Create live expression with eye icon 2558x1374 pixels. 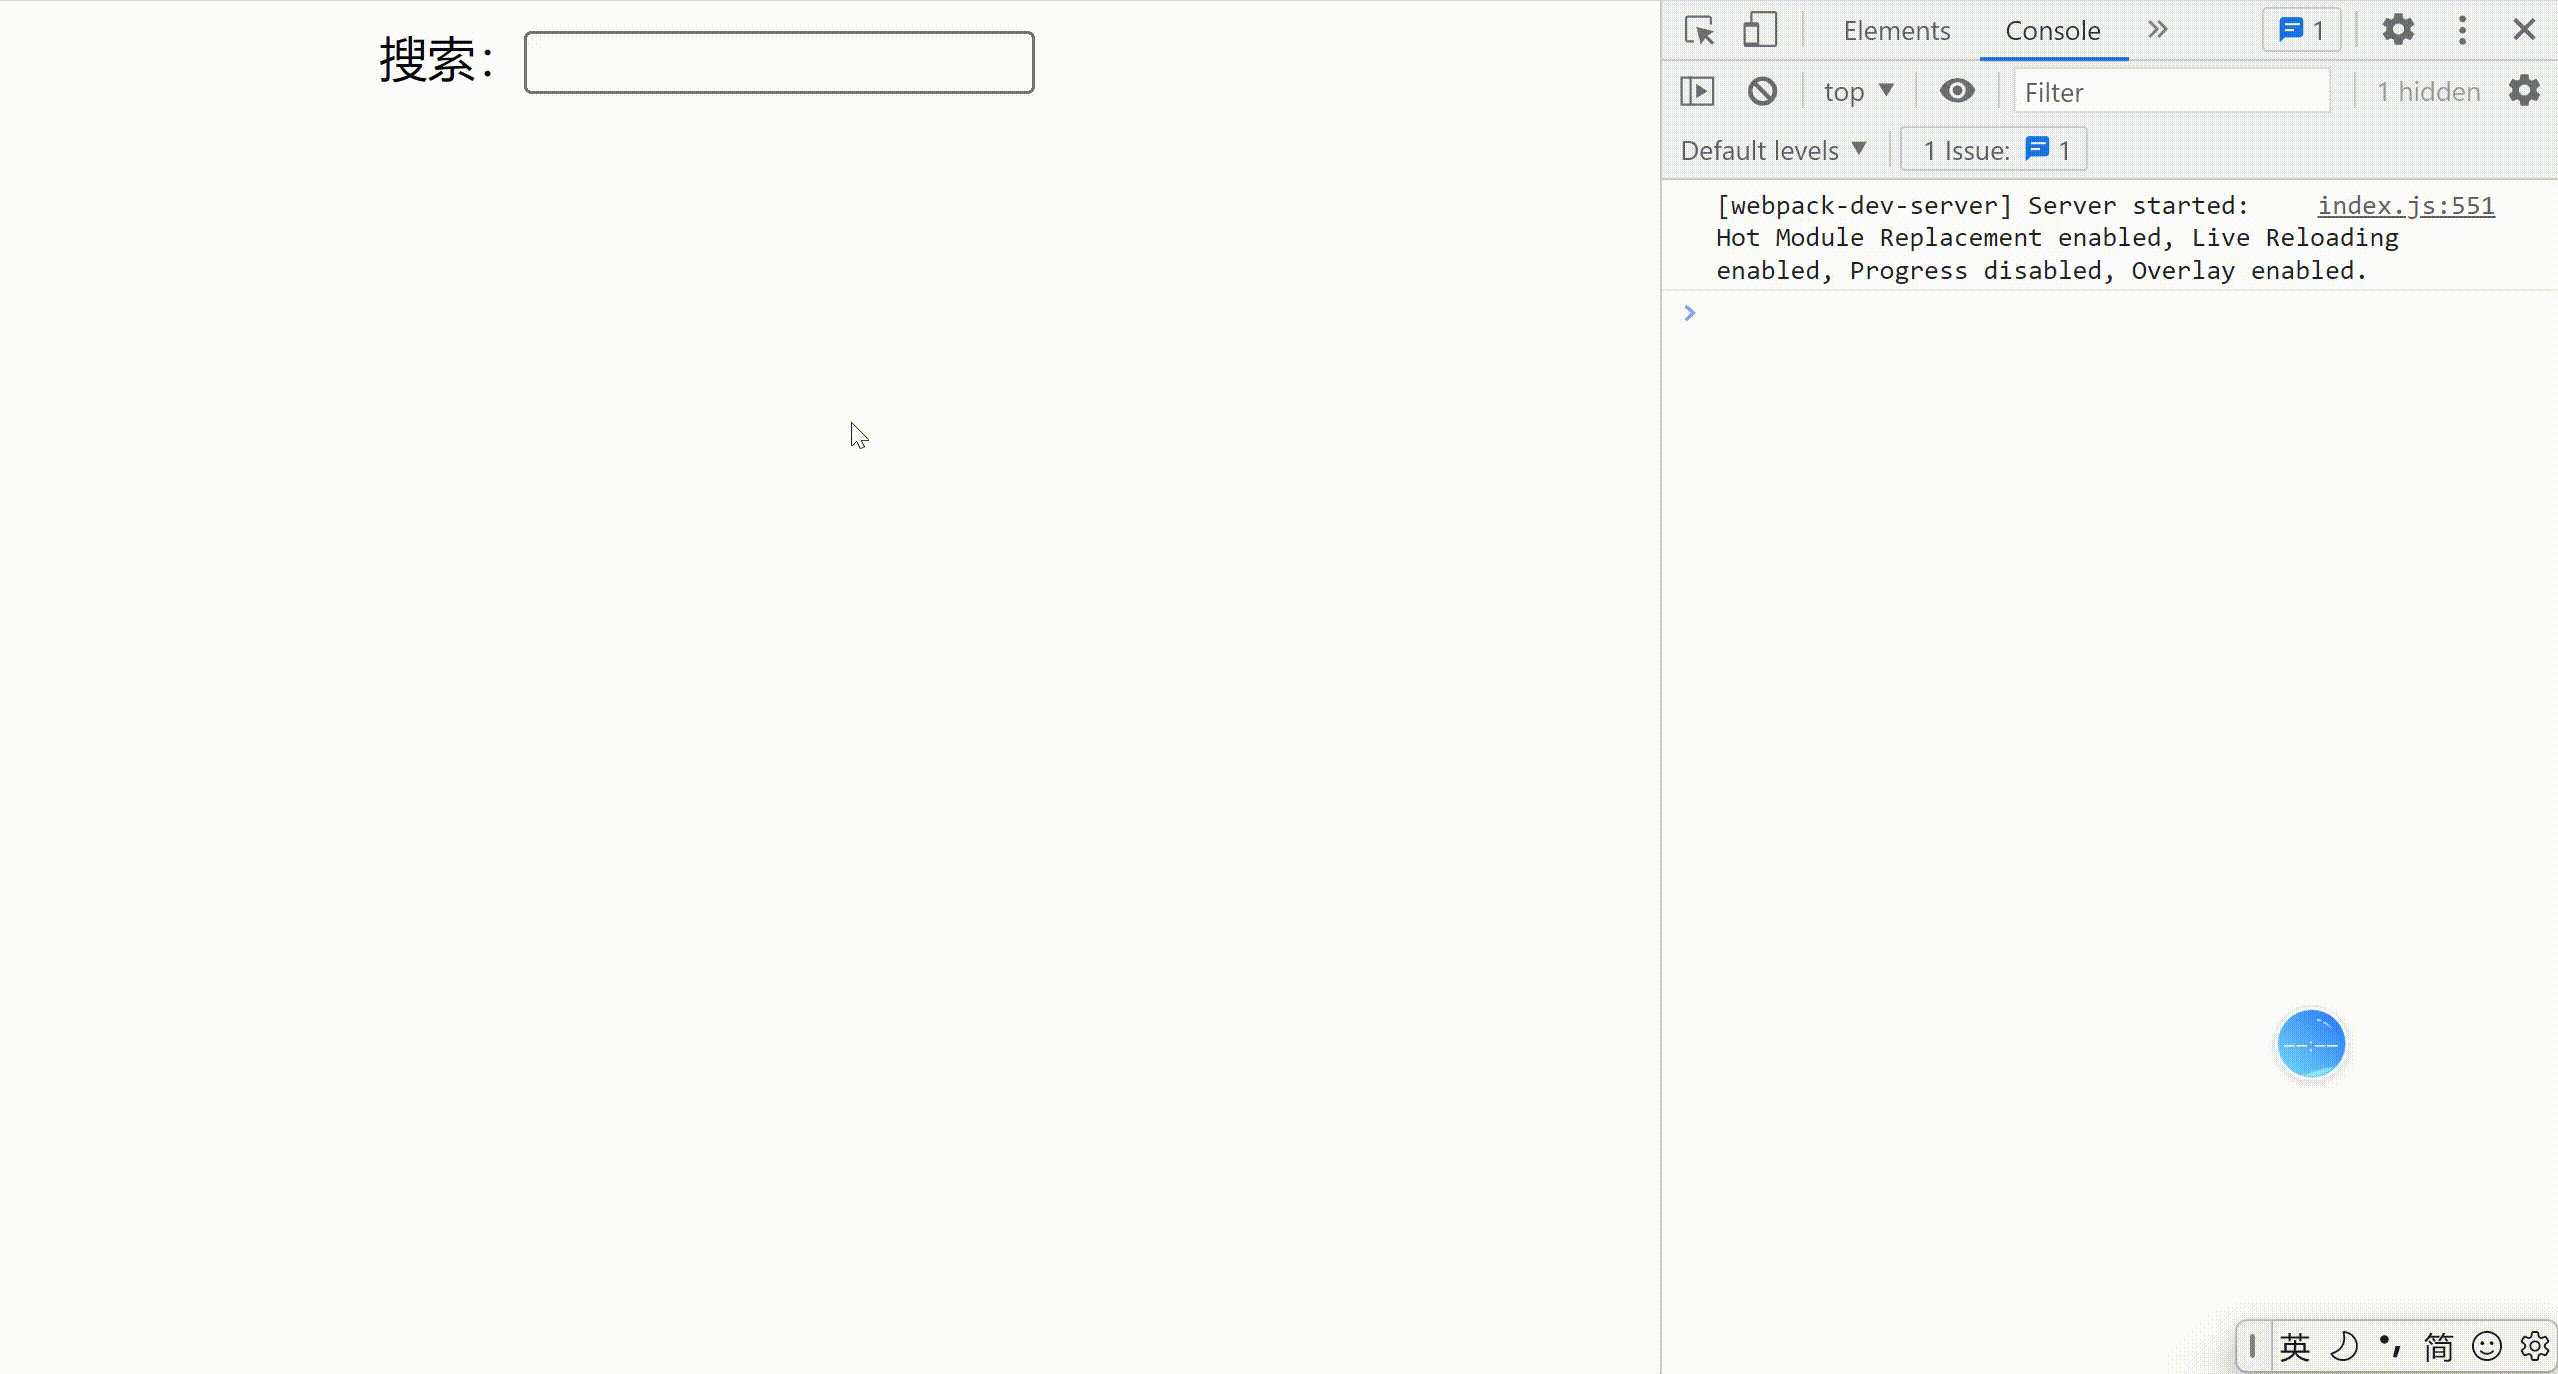[1957, 91]
